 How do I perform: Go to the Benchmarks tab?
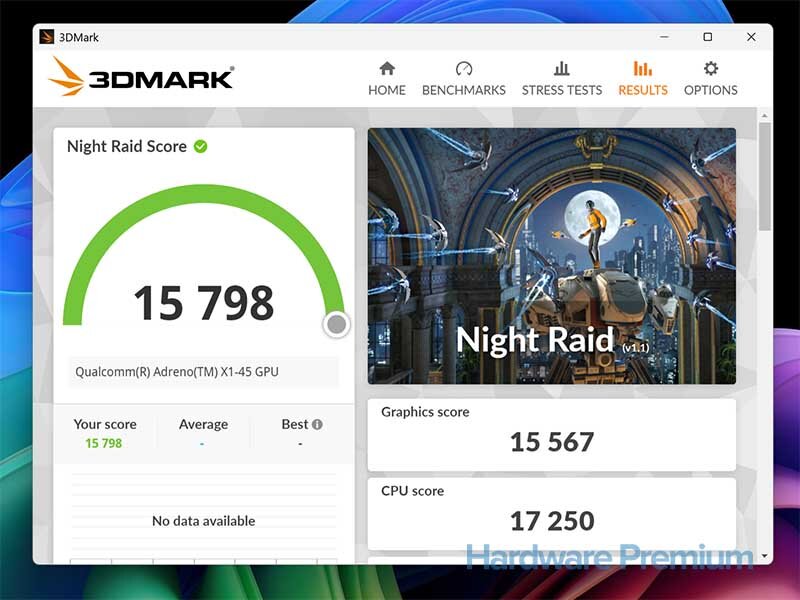point(464,79)
